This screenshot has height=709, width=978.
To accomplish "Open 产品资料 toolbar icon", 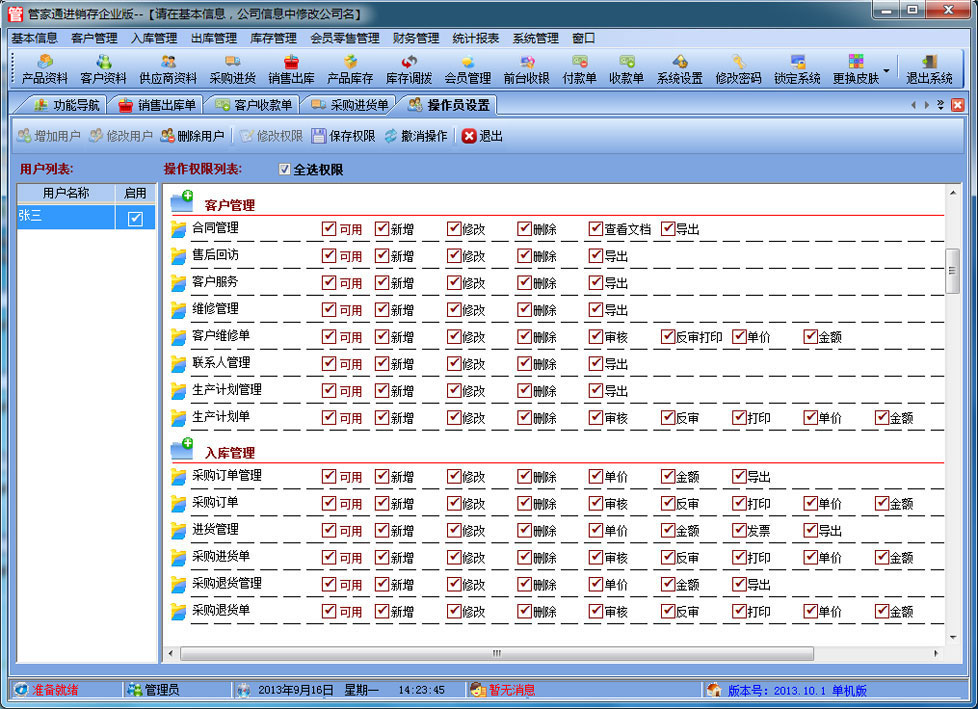I will 44,69.
